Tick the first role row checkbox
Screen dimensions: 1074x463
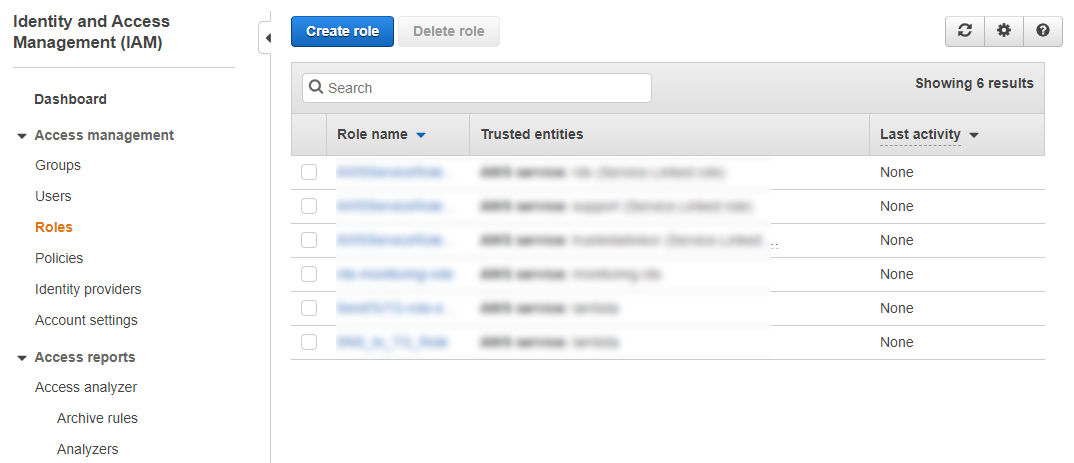click(309, 172)
